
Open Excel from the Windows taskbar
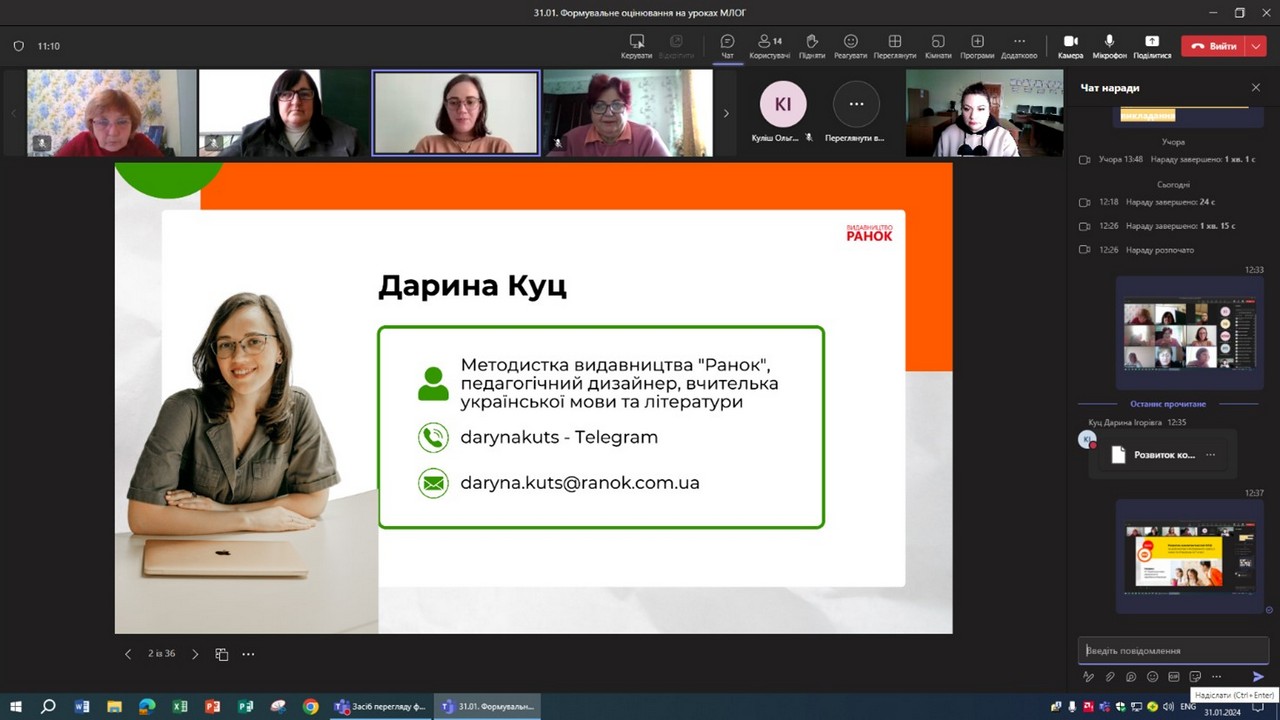(180, 706)
